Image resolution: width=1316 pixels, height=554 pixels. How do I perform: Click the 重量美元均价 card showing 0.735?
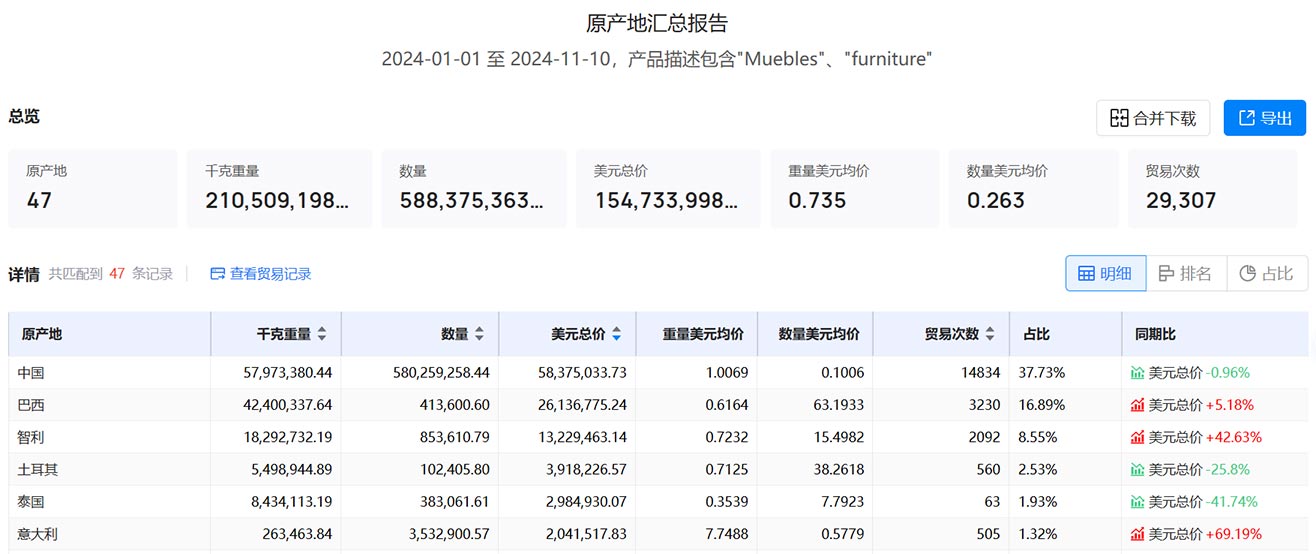coord(855,188)
